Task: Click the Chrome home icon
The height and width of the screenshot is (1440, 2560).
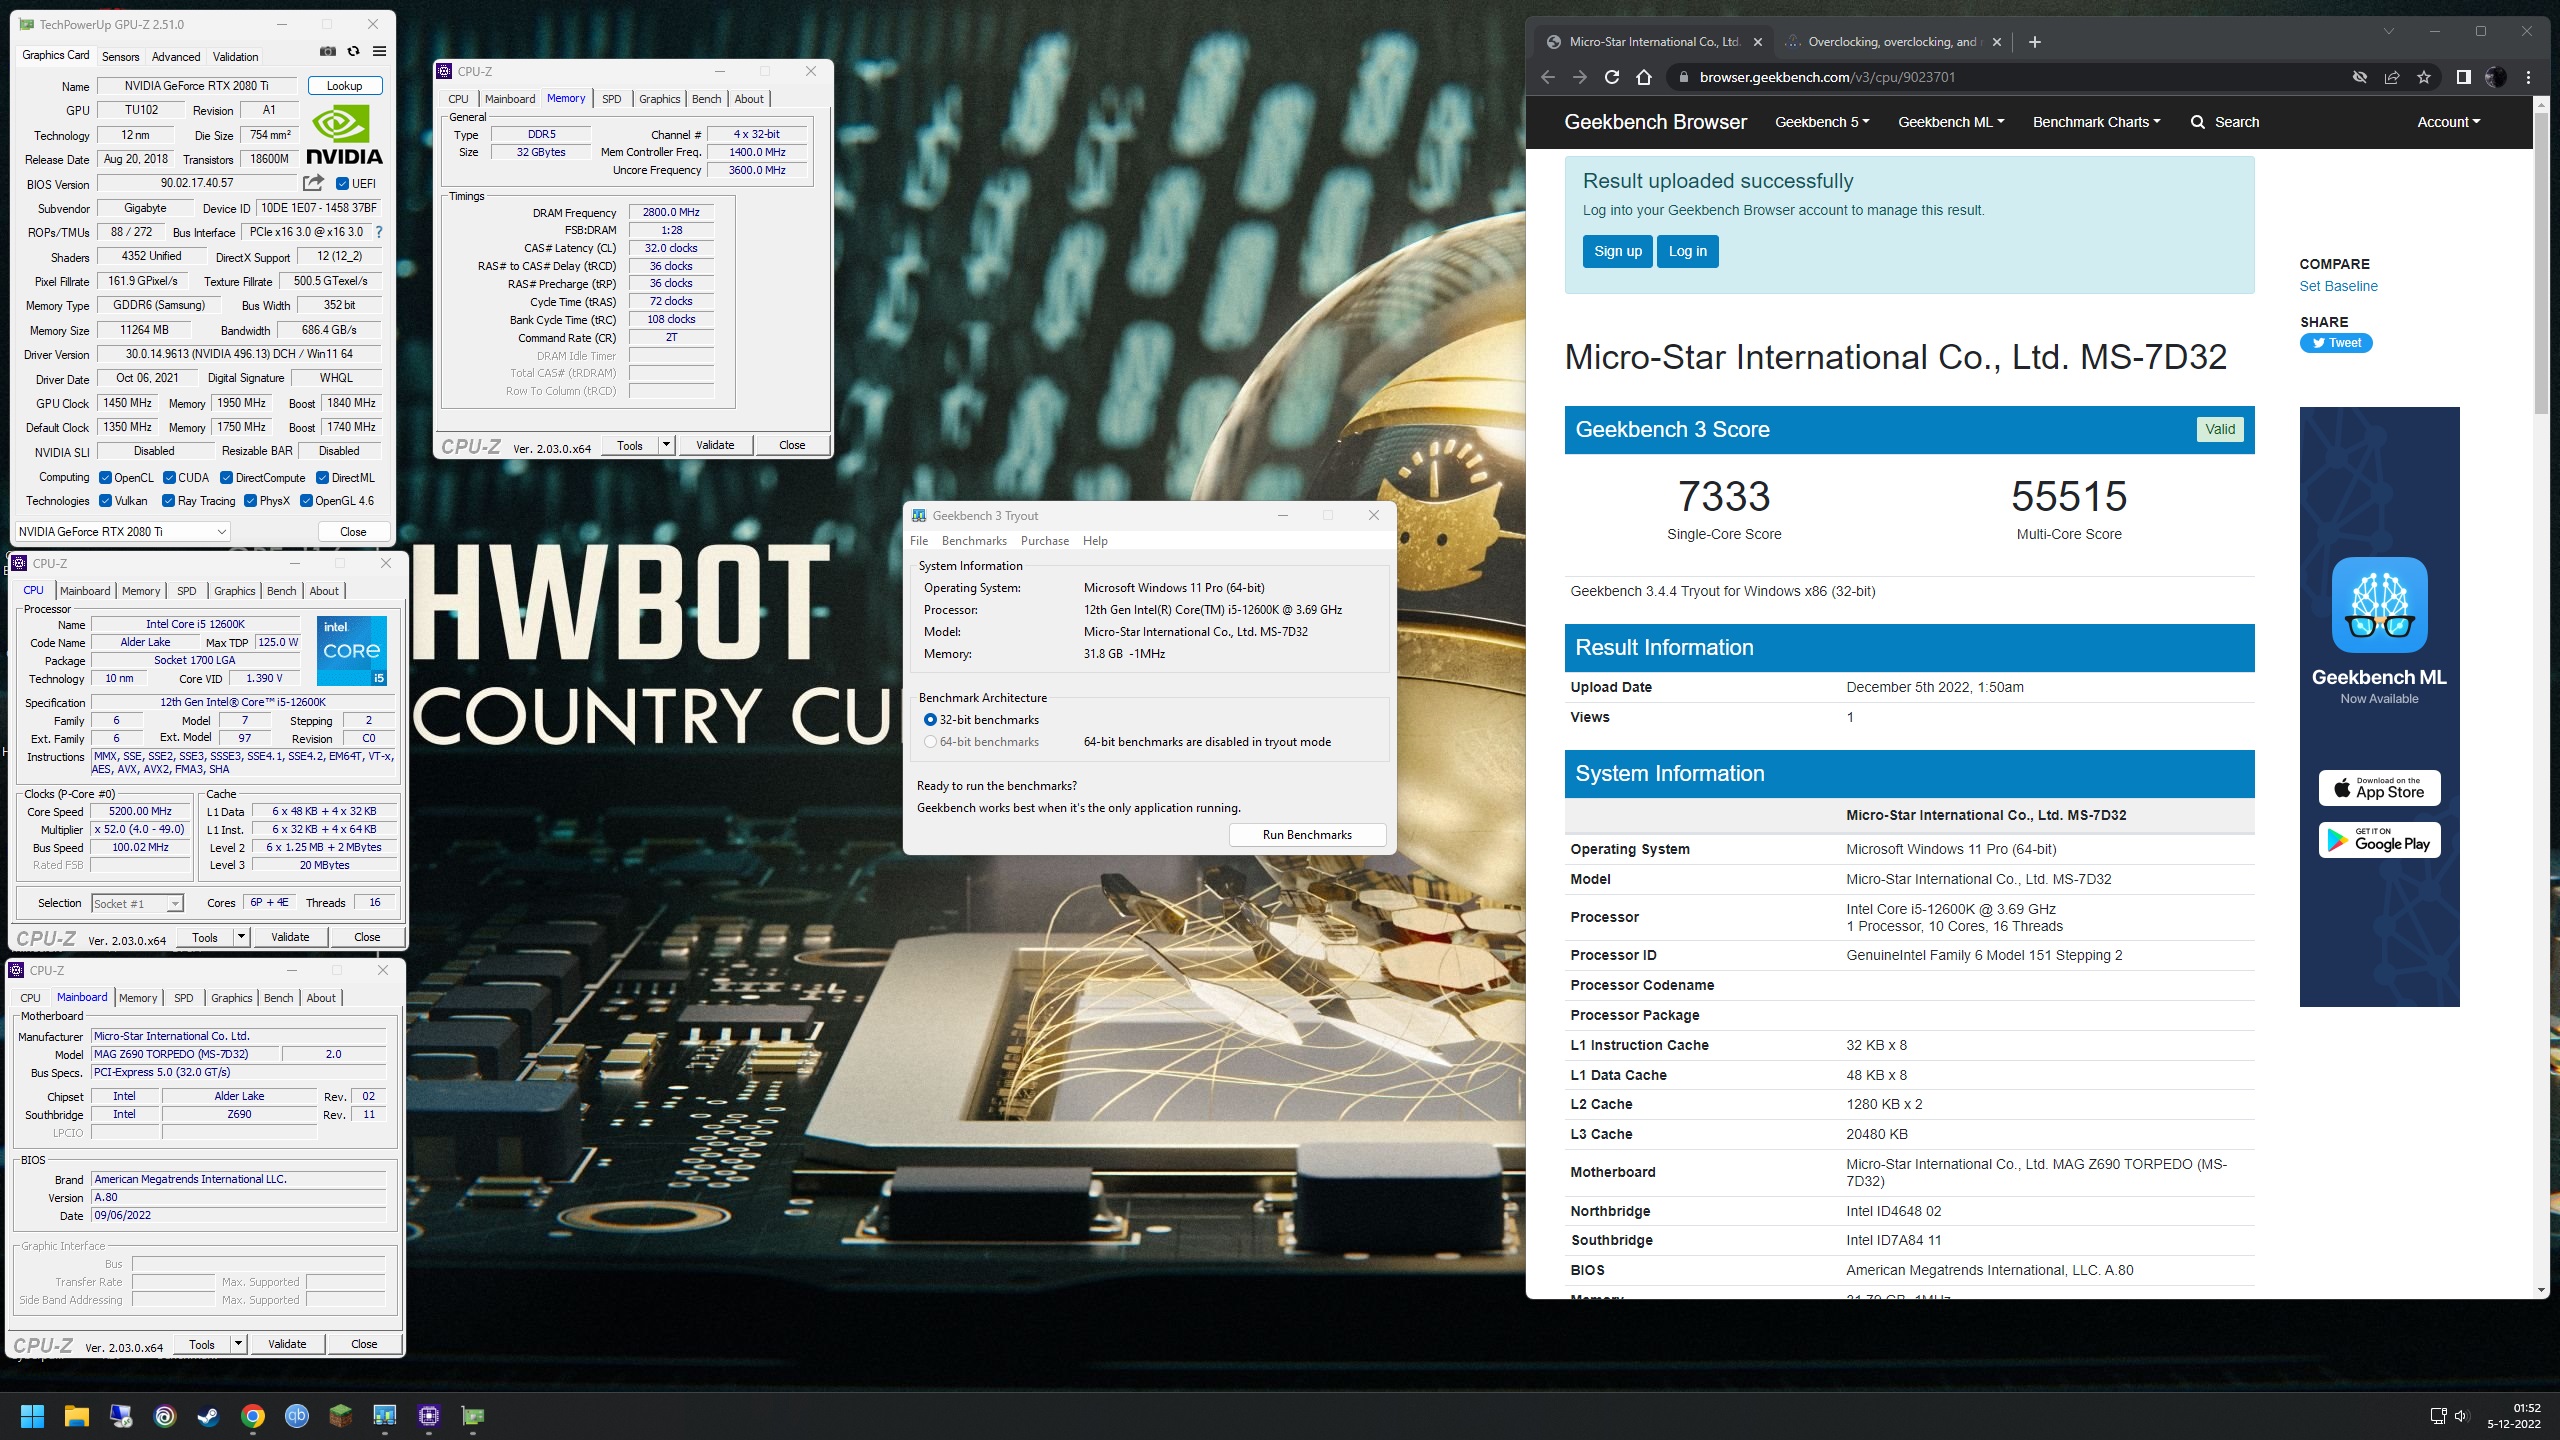Action: [1644, 77]
